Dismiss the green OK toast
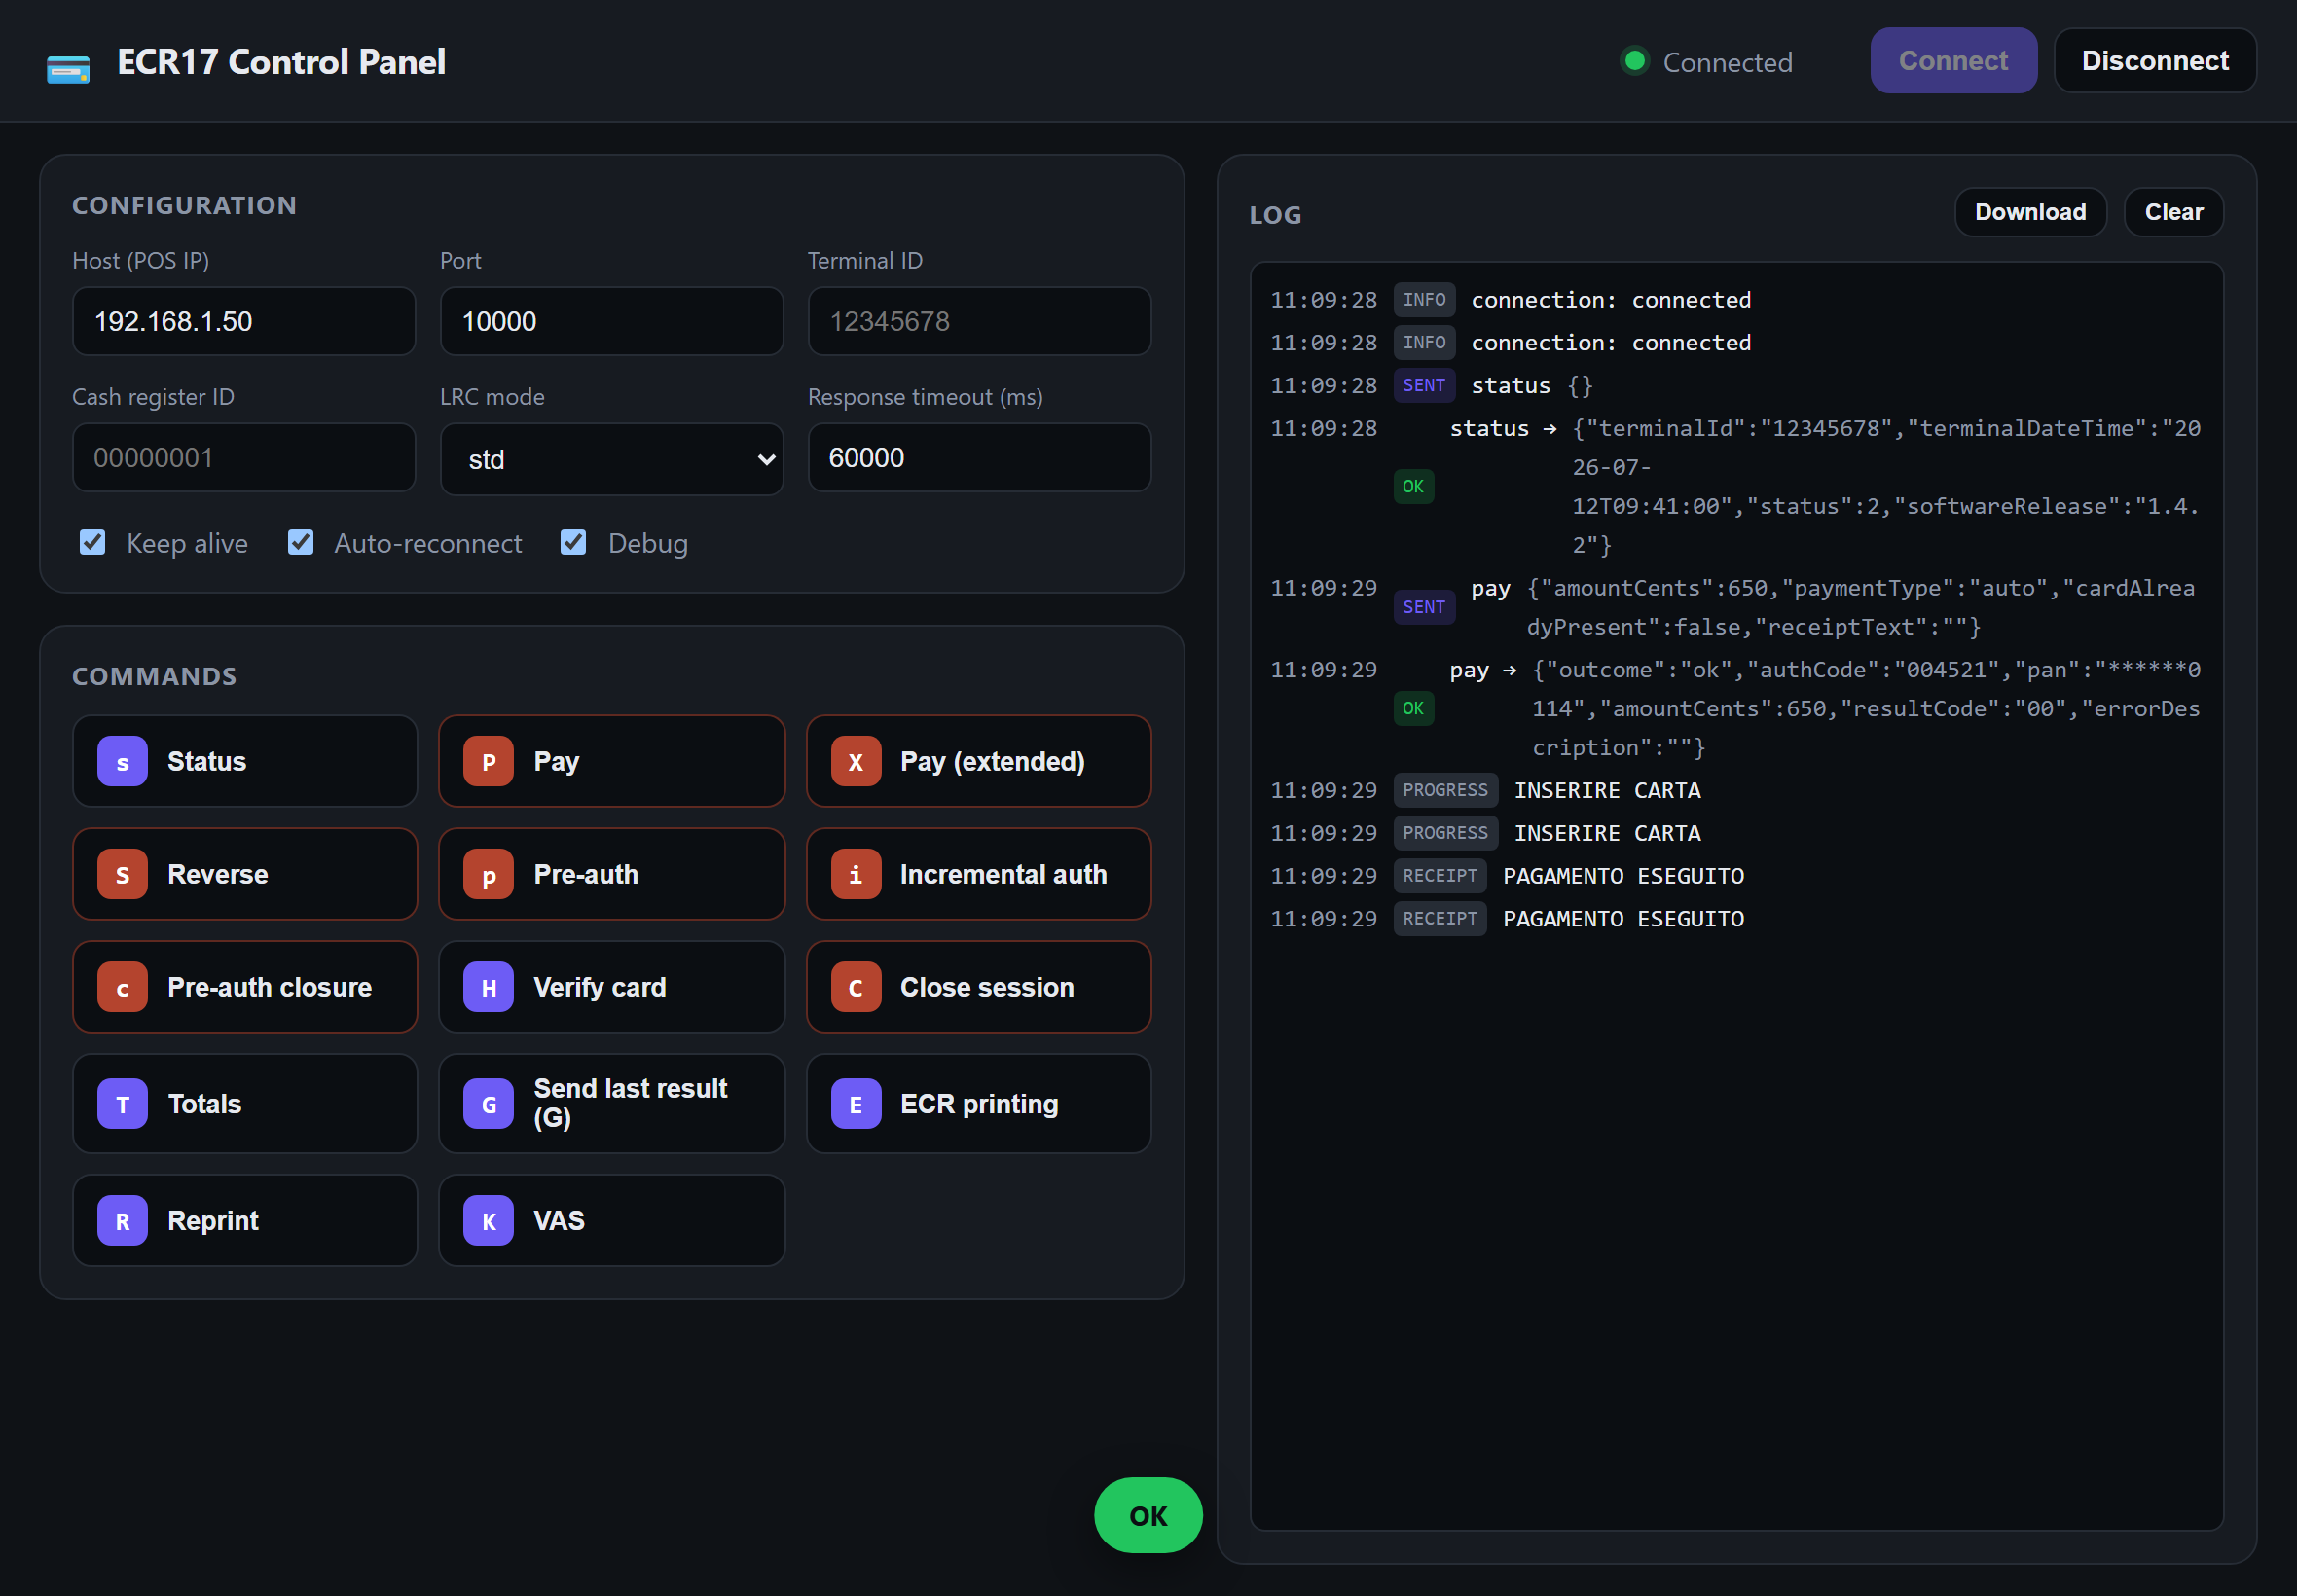The height and width of the screenshot is (1596, 2297). [x=1148, y=1515]
